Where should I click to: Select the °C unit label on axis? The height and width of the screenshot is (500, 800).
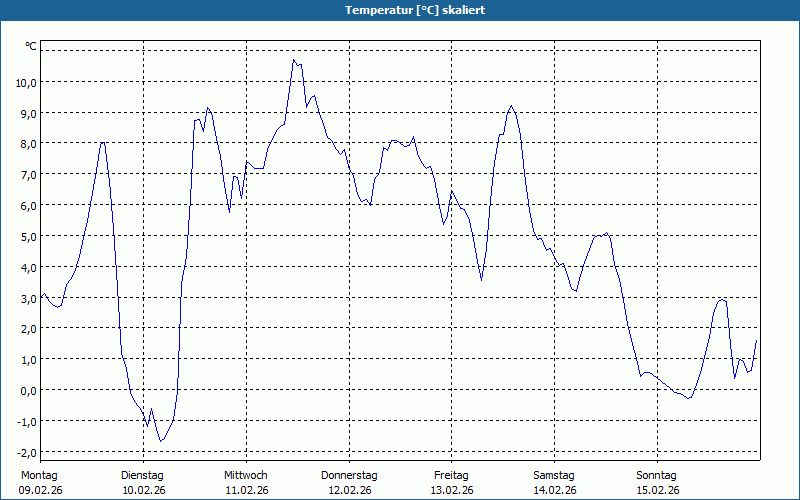point(31,46)
